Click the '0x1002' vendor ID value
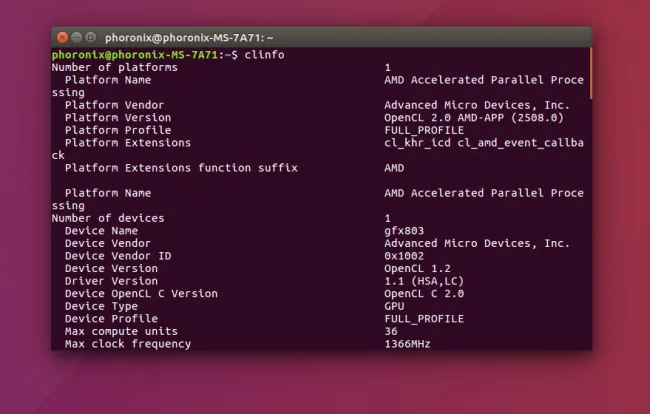Viewport: 650px width, 414px height. coord(404,256)
